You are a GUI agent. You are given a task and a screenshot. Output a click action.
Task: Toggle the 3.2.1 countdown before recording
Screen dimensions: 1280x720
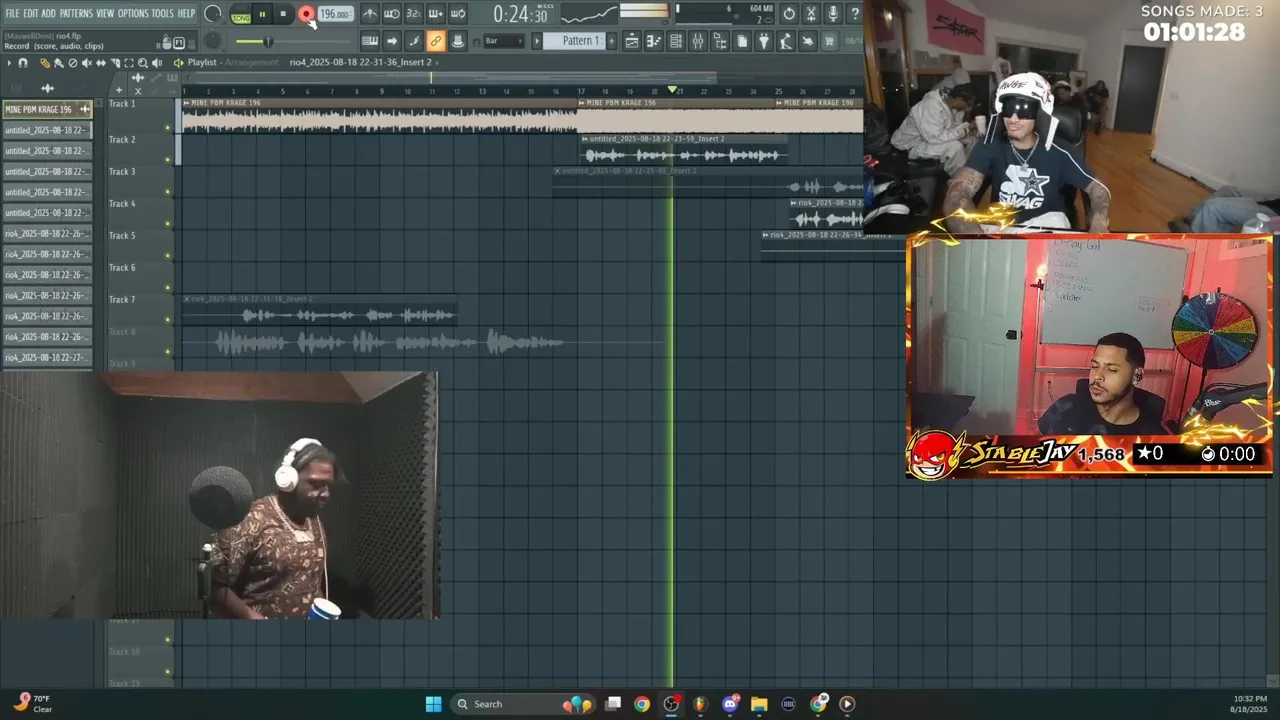click(414, 14)
